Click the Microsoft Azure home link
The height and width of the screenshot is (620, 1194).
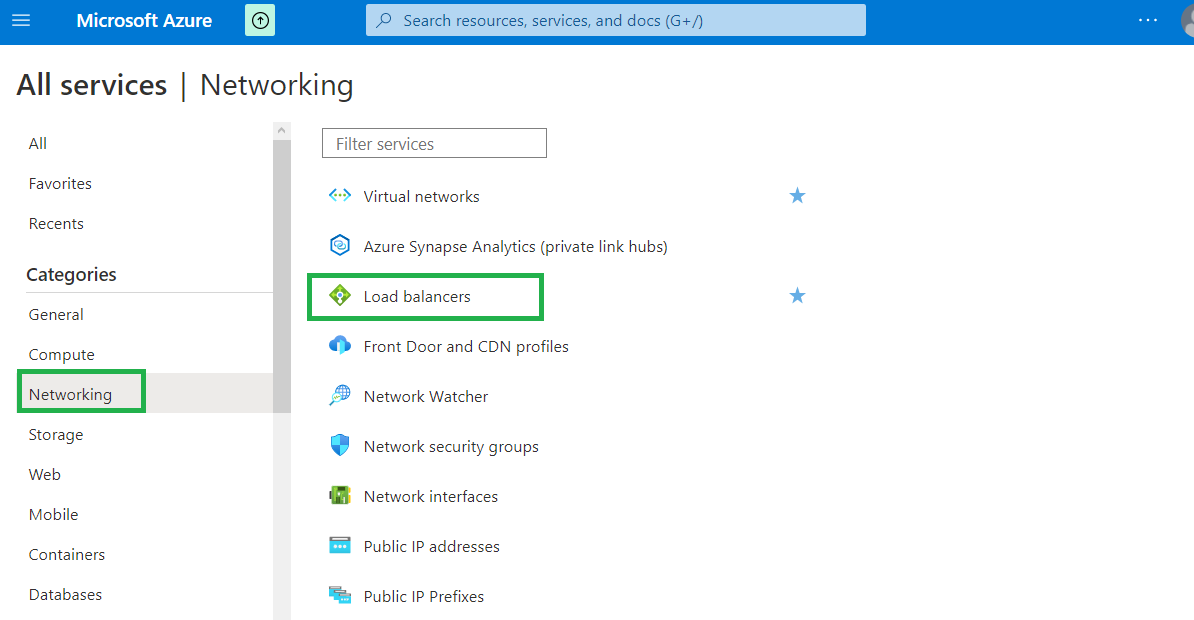(144, 20)
